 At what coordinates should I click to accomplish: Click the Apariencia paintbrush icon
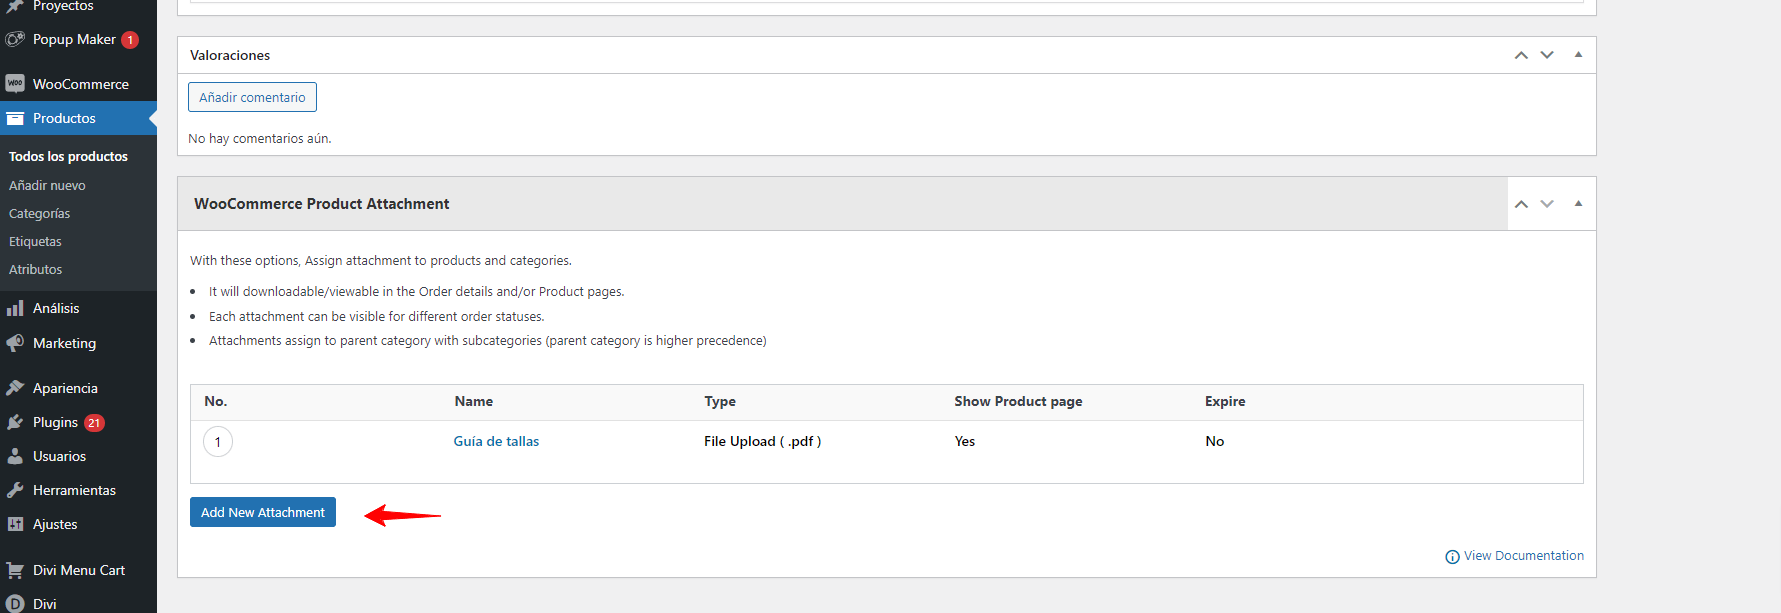point(15,388)
